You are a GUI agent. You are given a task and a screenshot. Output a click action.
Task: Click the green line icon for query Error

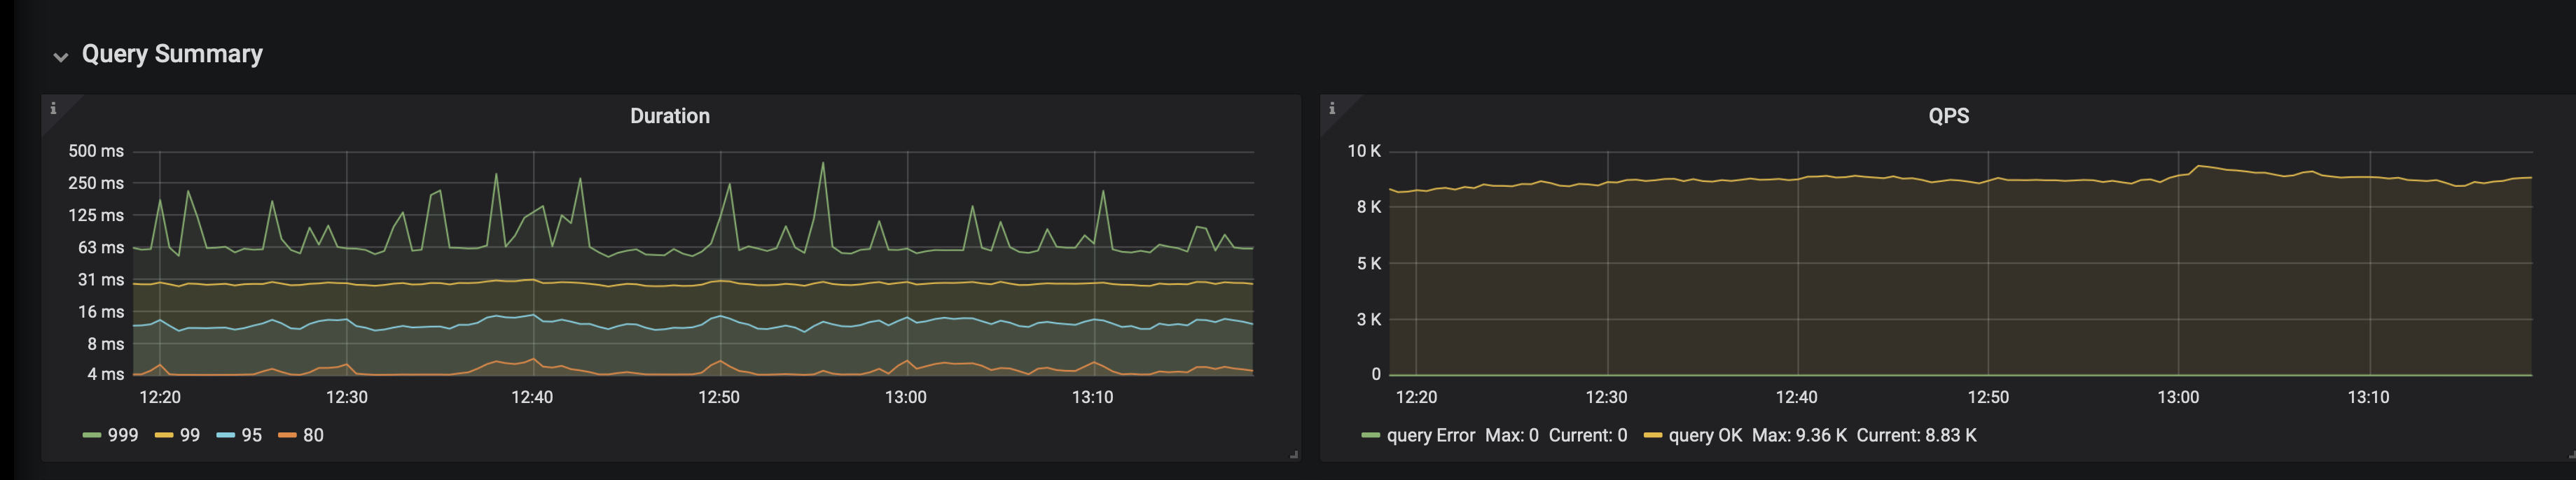pos(1371,435)
